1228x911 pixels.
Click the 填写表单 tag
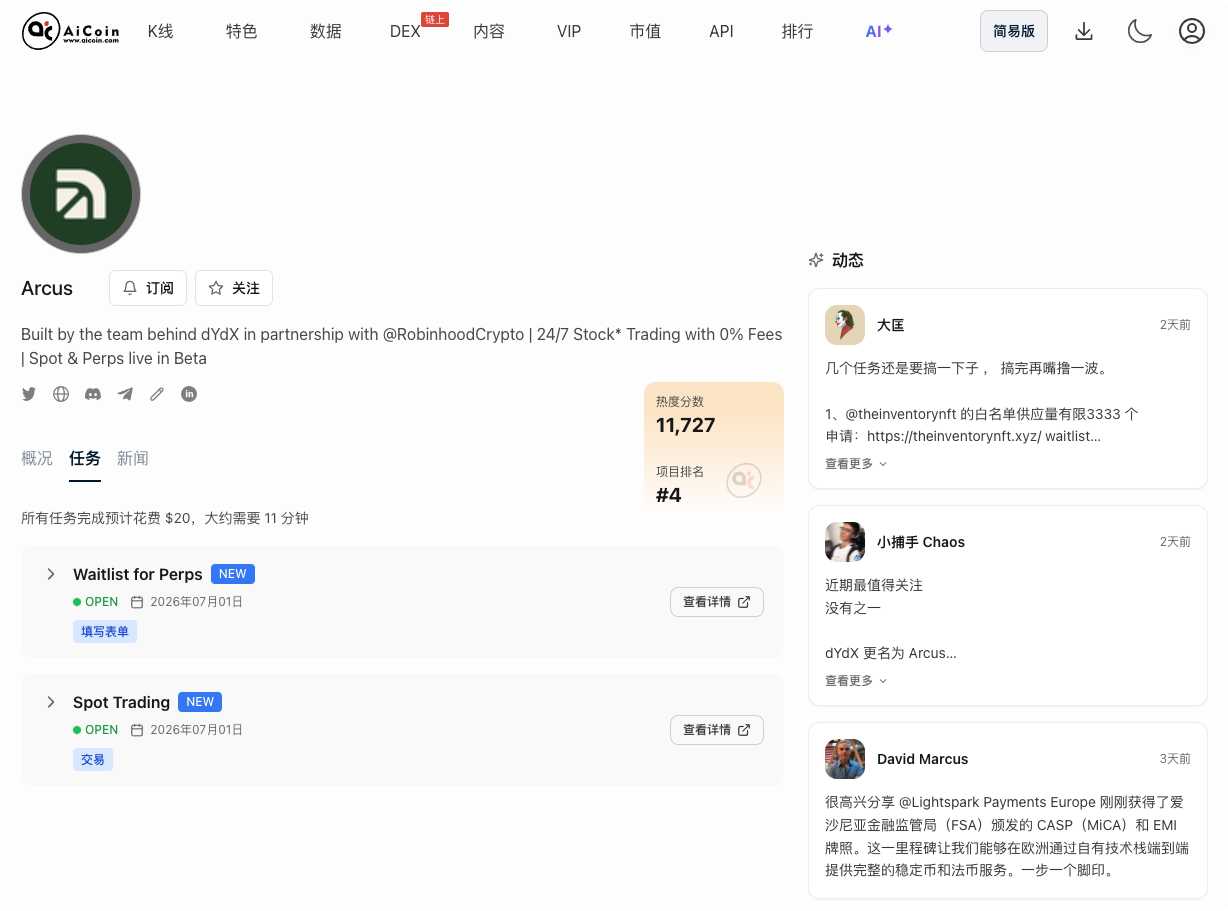pyautogui.click(x=105, y=632)
